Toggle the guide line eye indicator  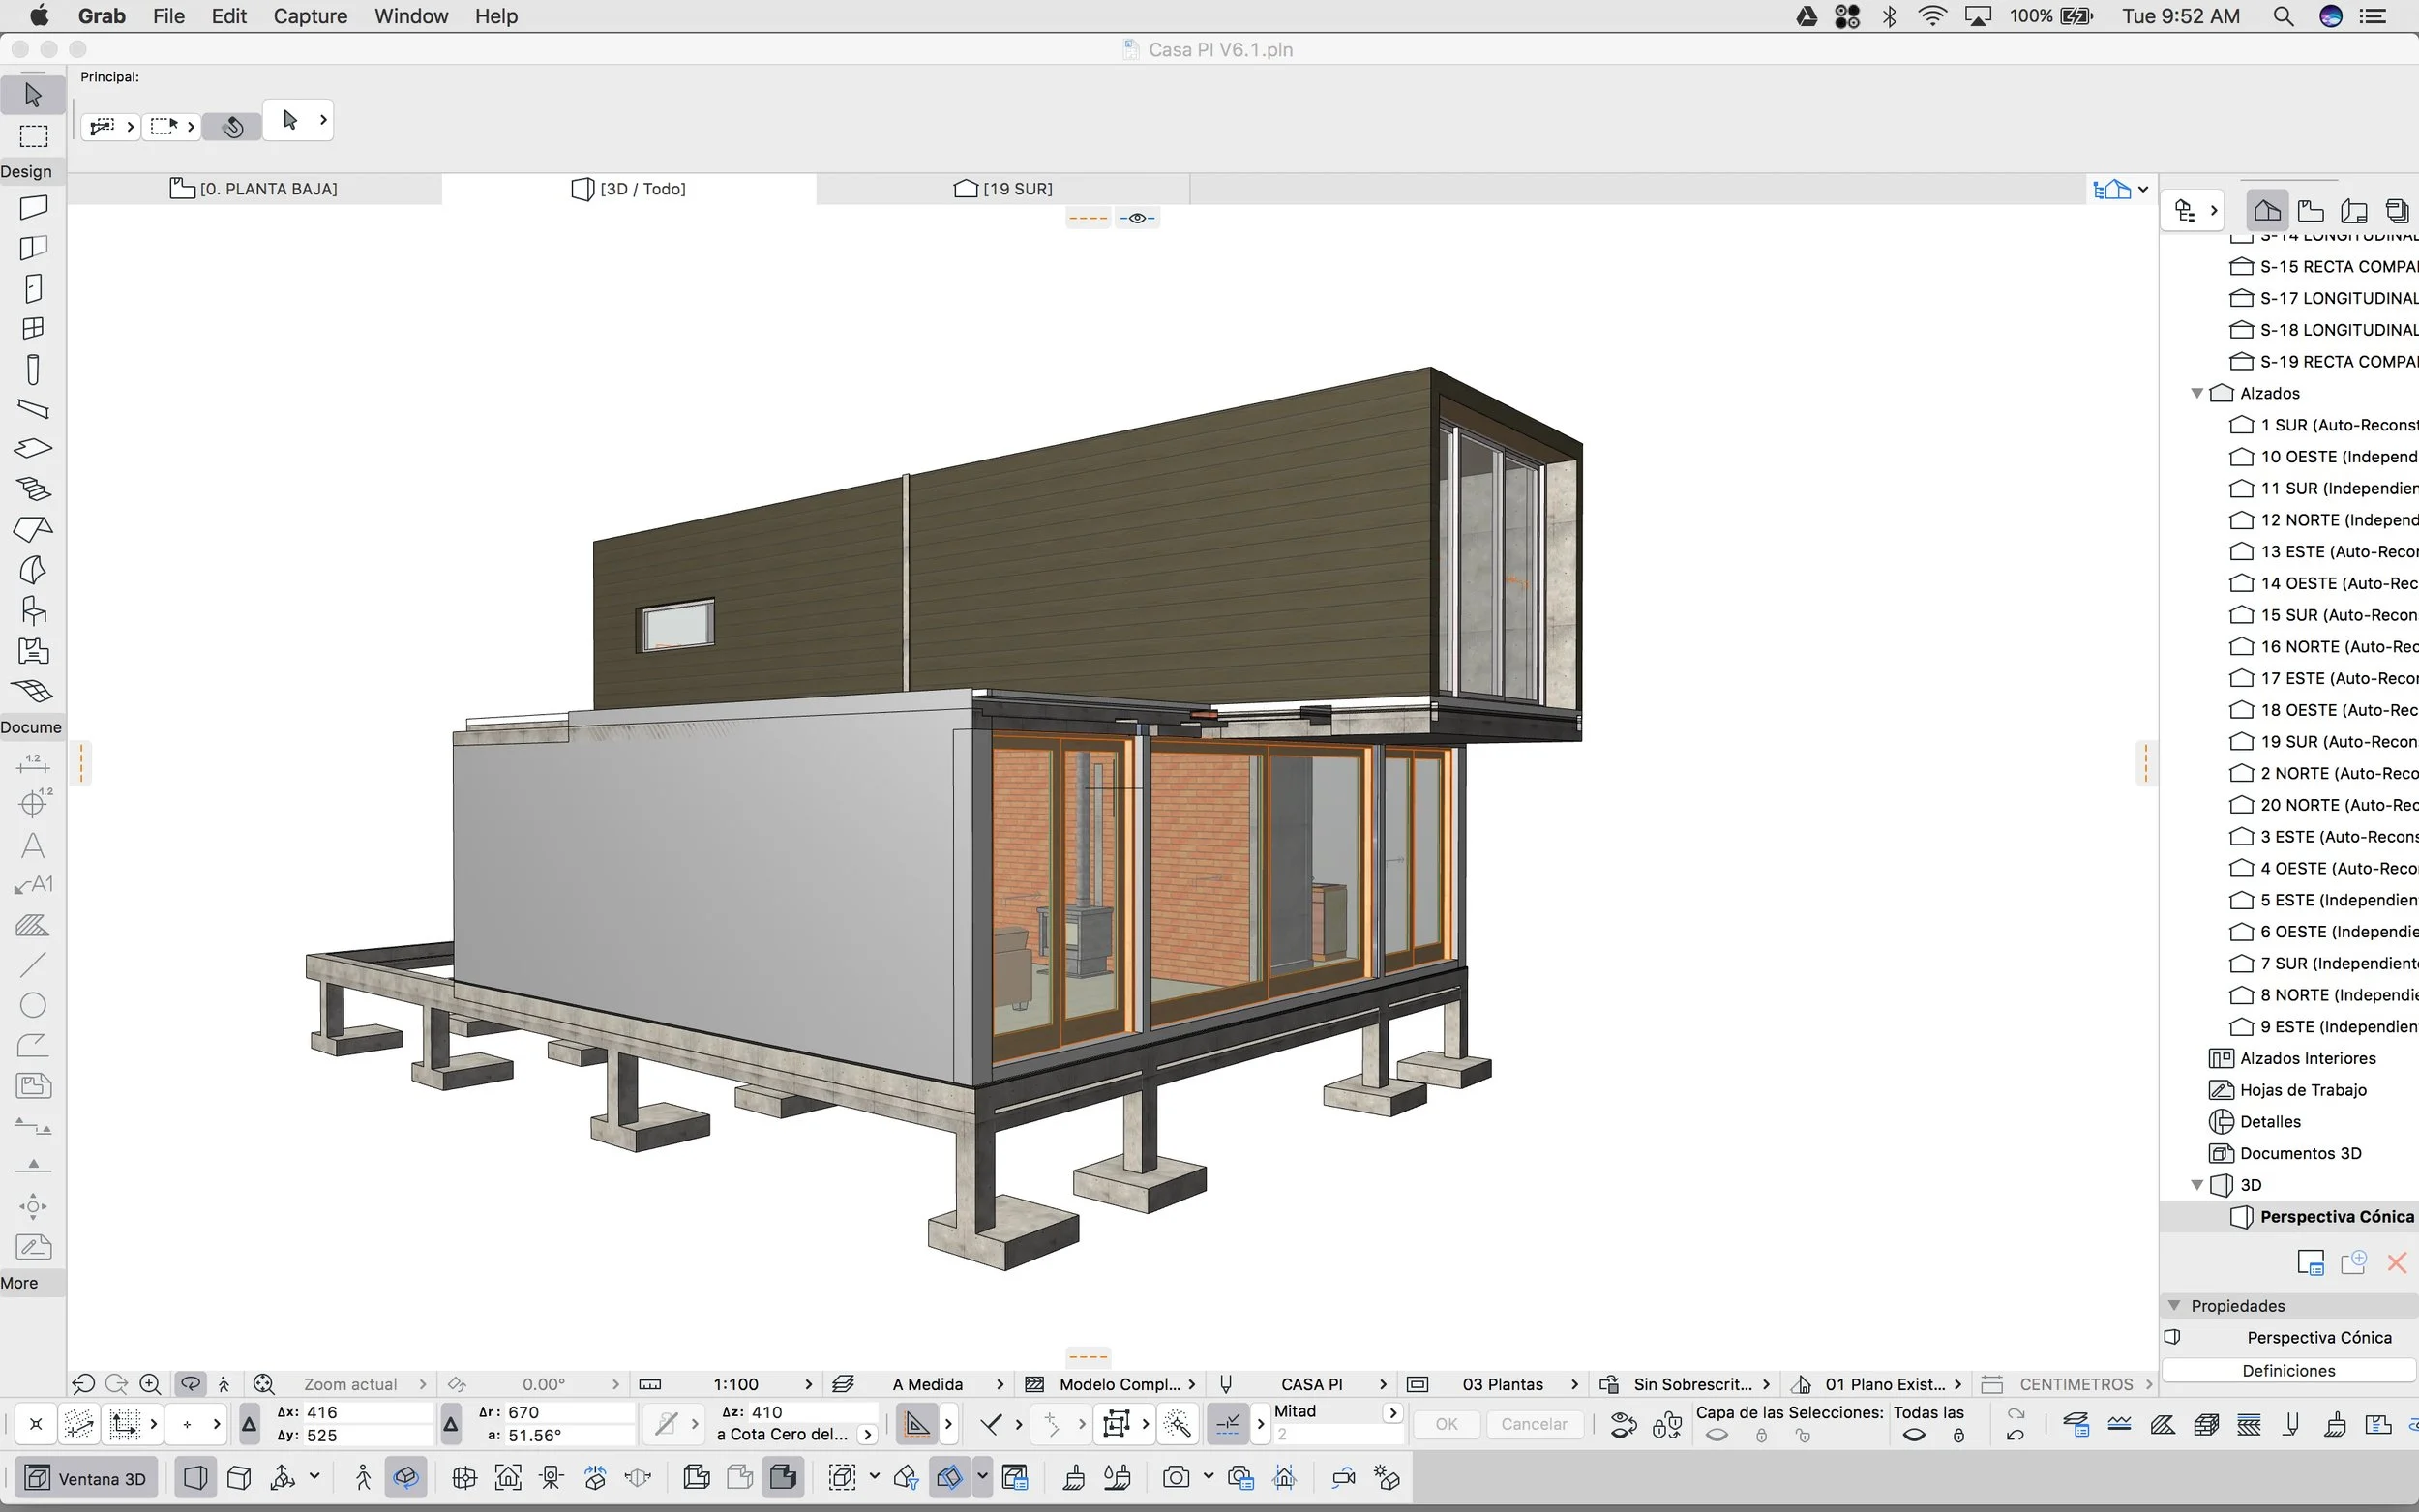coord(1137,218)
